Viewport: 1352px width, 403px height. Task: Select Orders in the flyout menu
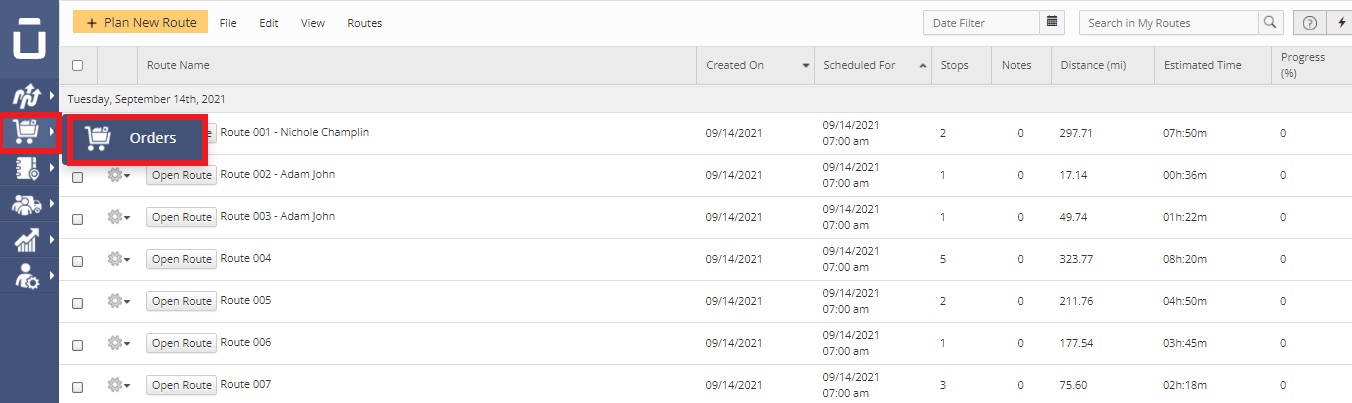(135, 139)
